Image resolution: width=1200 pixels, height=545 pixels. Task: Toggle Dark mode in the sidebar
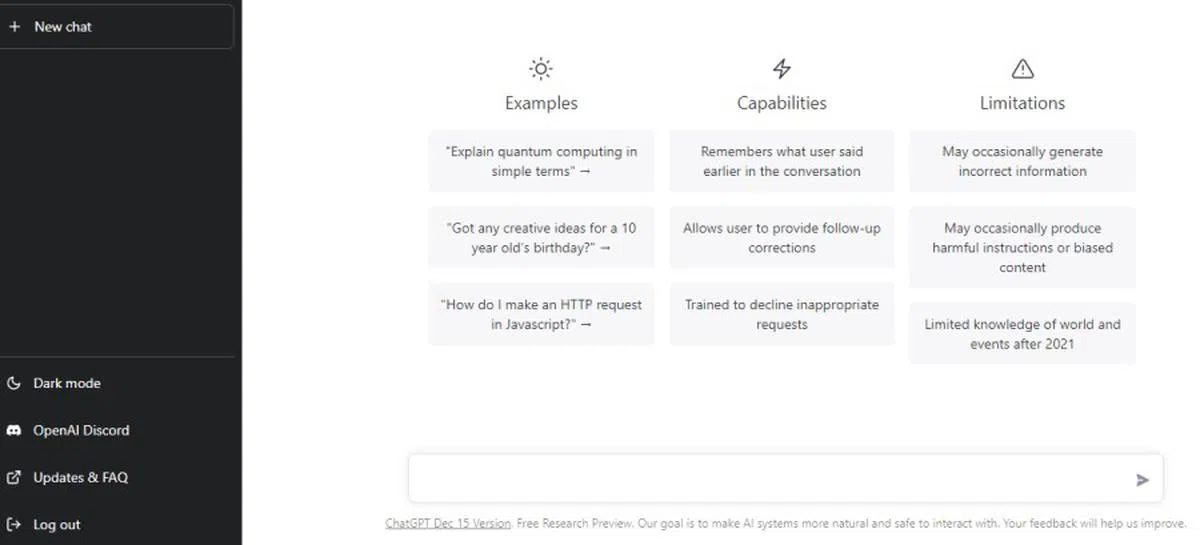(67, 383)
